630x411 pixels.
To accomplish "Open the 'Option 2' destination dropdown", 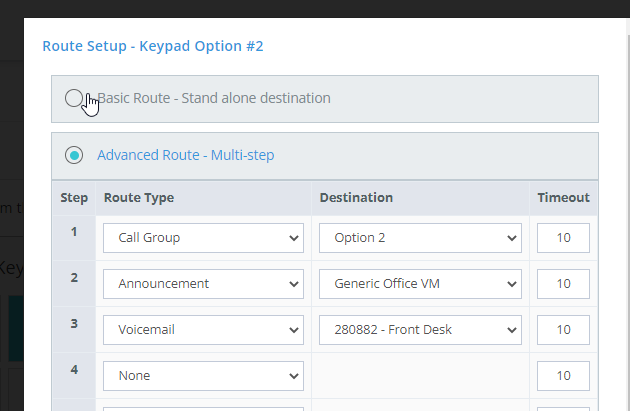I will [x=420, y=238].
